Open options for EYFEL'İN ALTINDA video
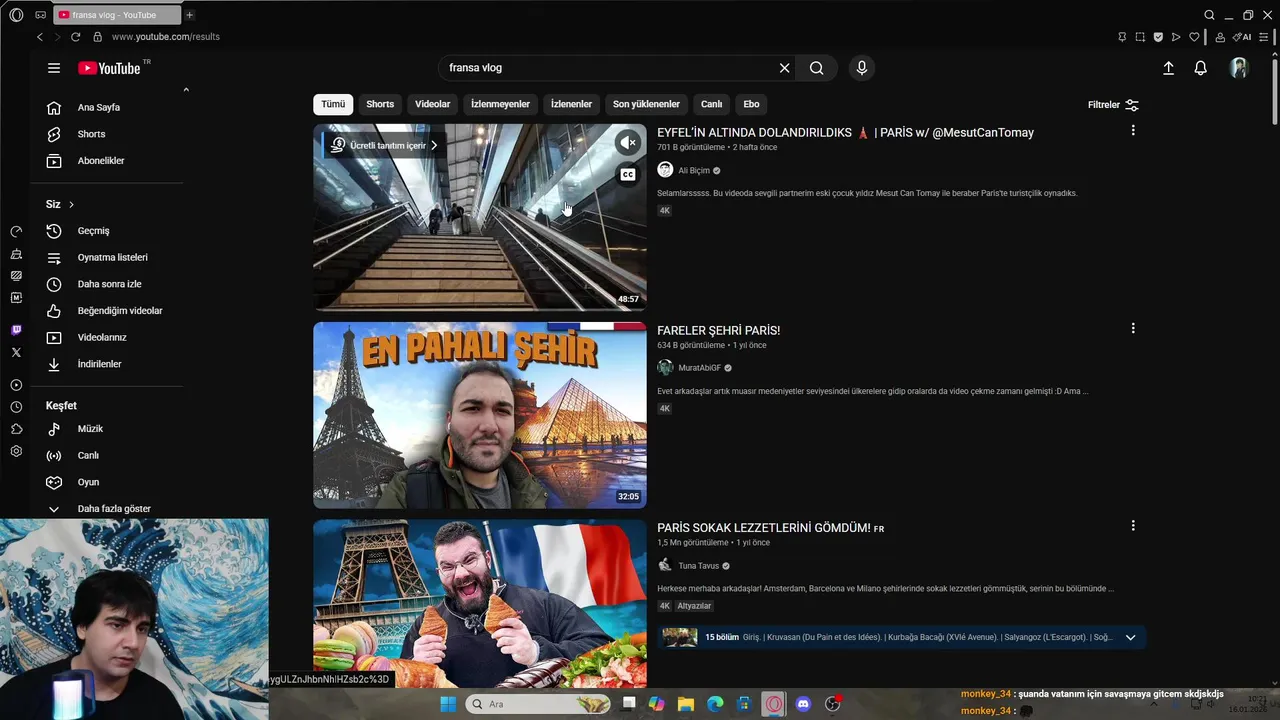Viewport: 1280px width, 720px height. [x=1133, y=130]
